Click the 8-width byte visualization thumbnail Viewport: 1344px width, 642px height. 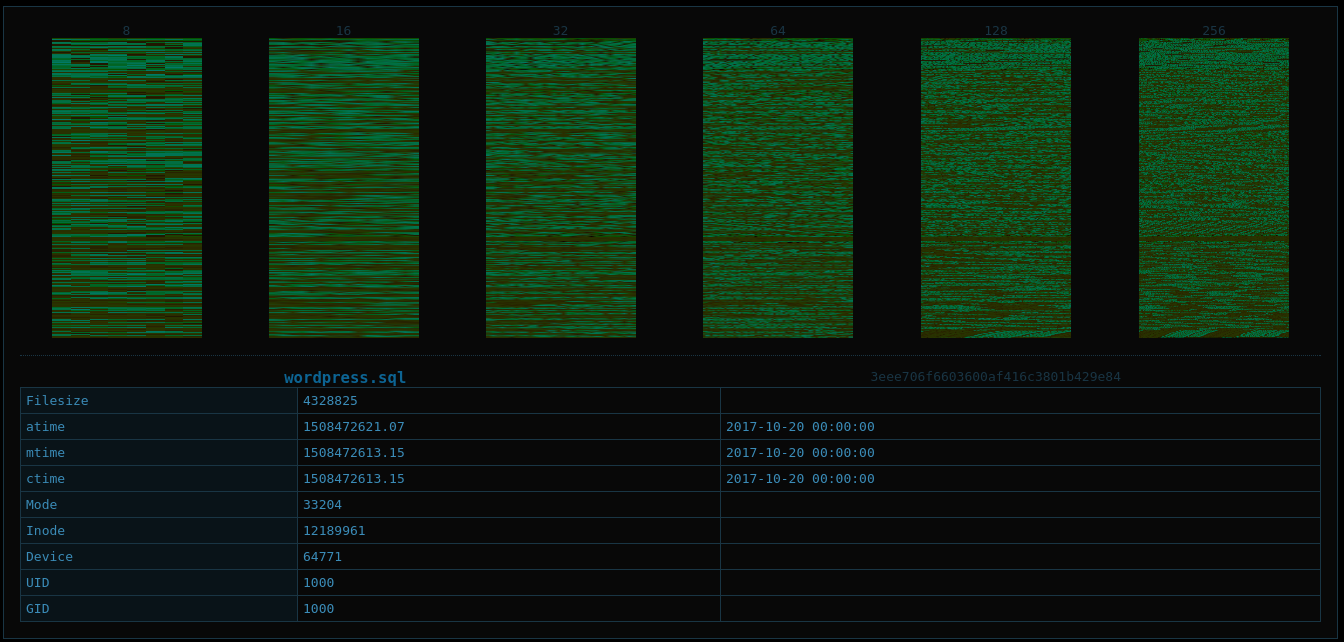click(x=127, y=188)
